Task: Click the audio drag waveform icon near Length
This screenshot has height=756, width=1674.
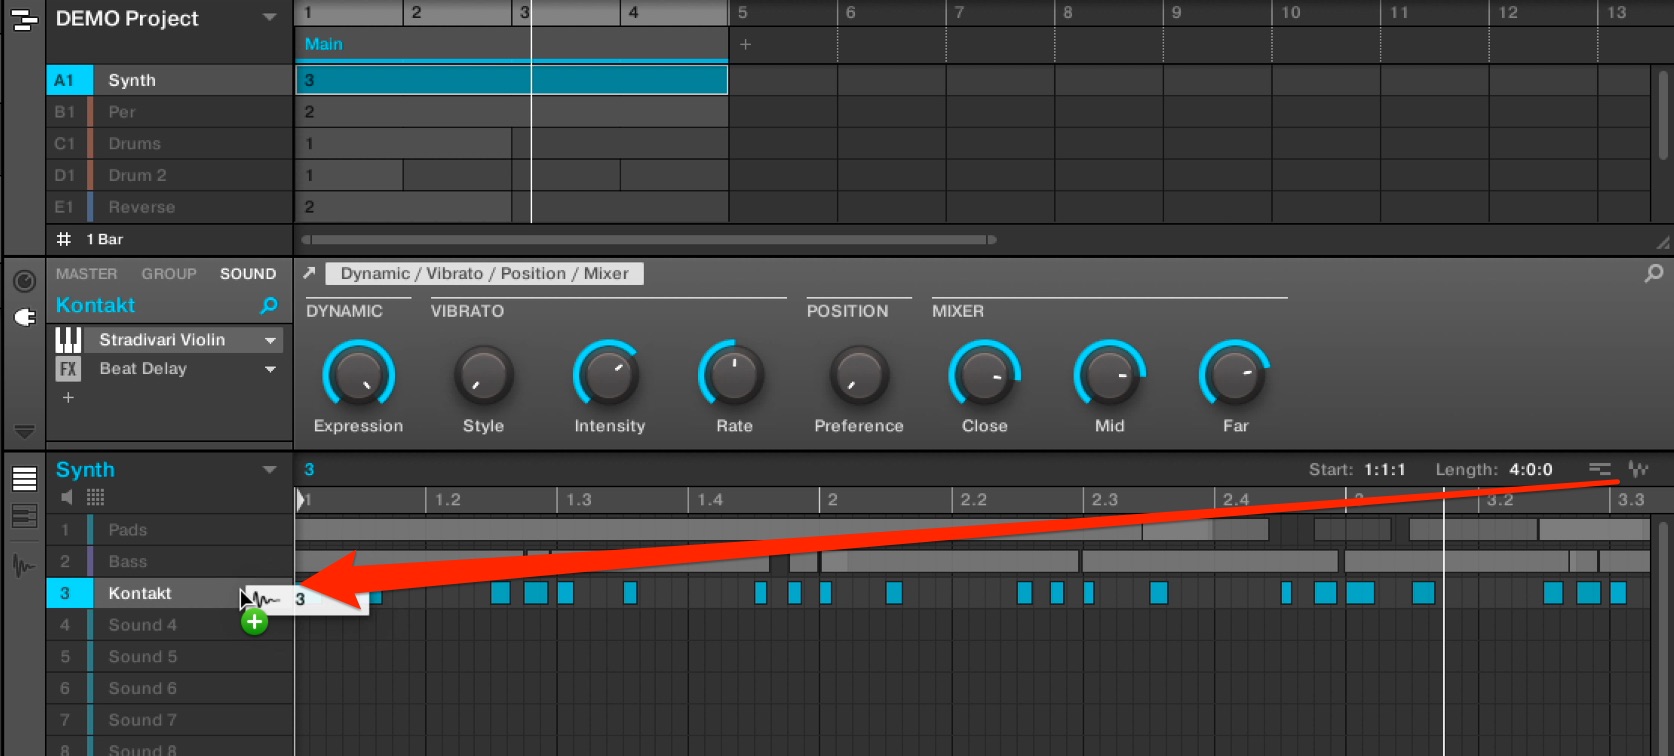Action: click(1638, 469)
